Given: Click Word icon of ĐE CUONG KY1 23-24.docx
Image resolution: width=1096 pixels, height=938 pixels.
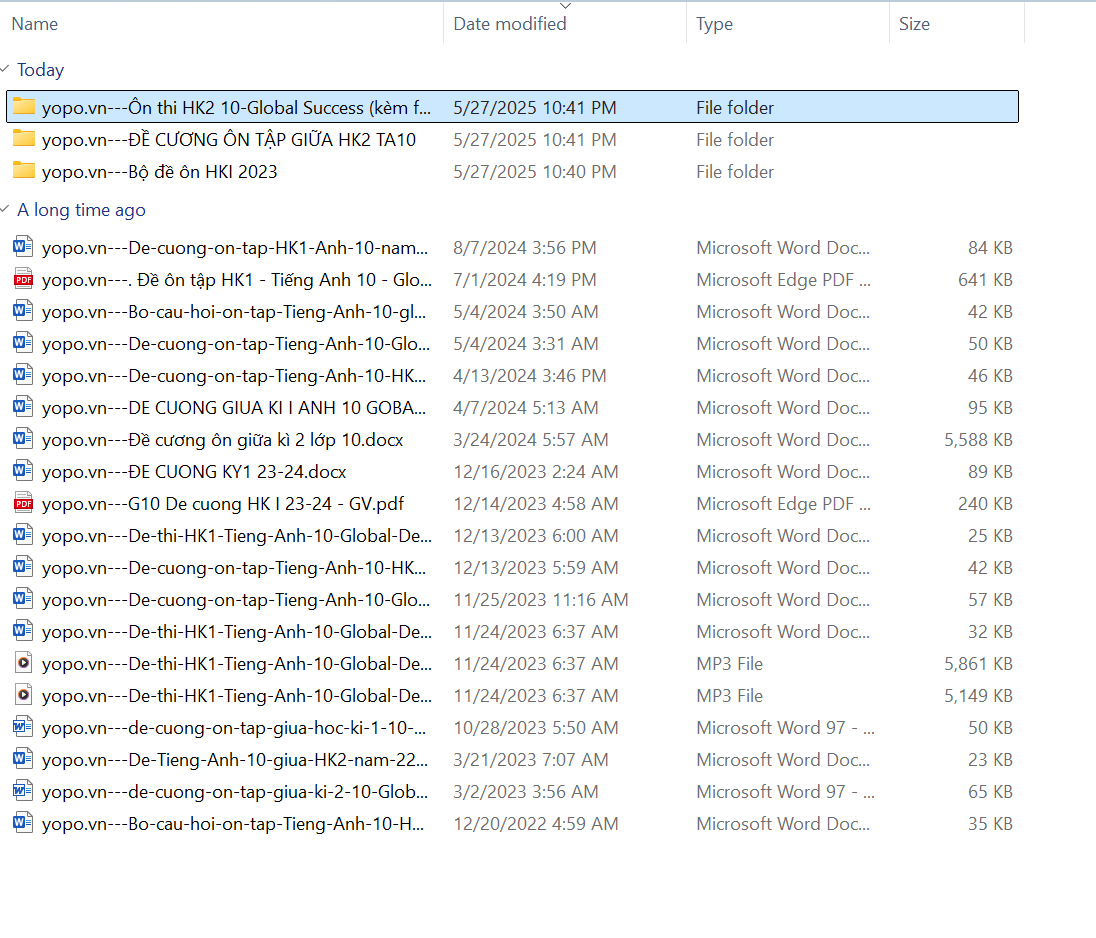Looking at the screenshot, I should tap(24, 471).
